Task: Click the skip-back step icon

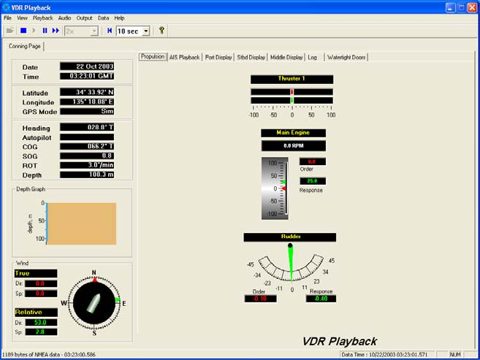Action: 109,31
